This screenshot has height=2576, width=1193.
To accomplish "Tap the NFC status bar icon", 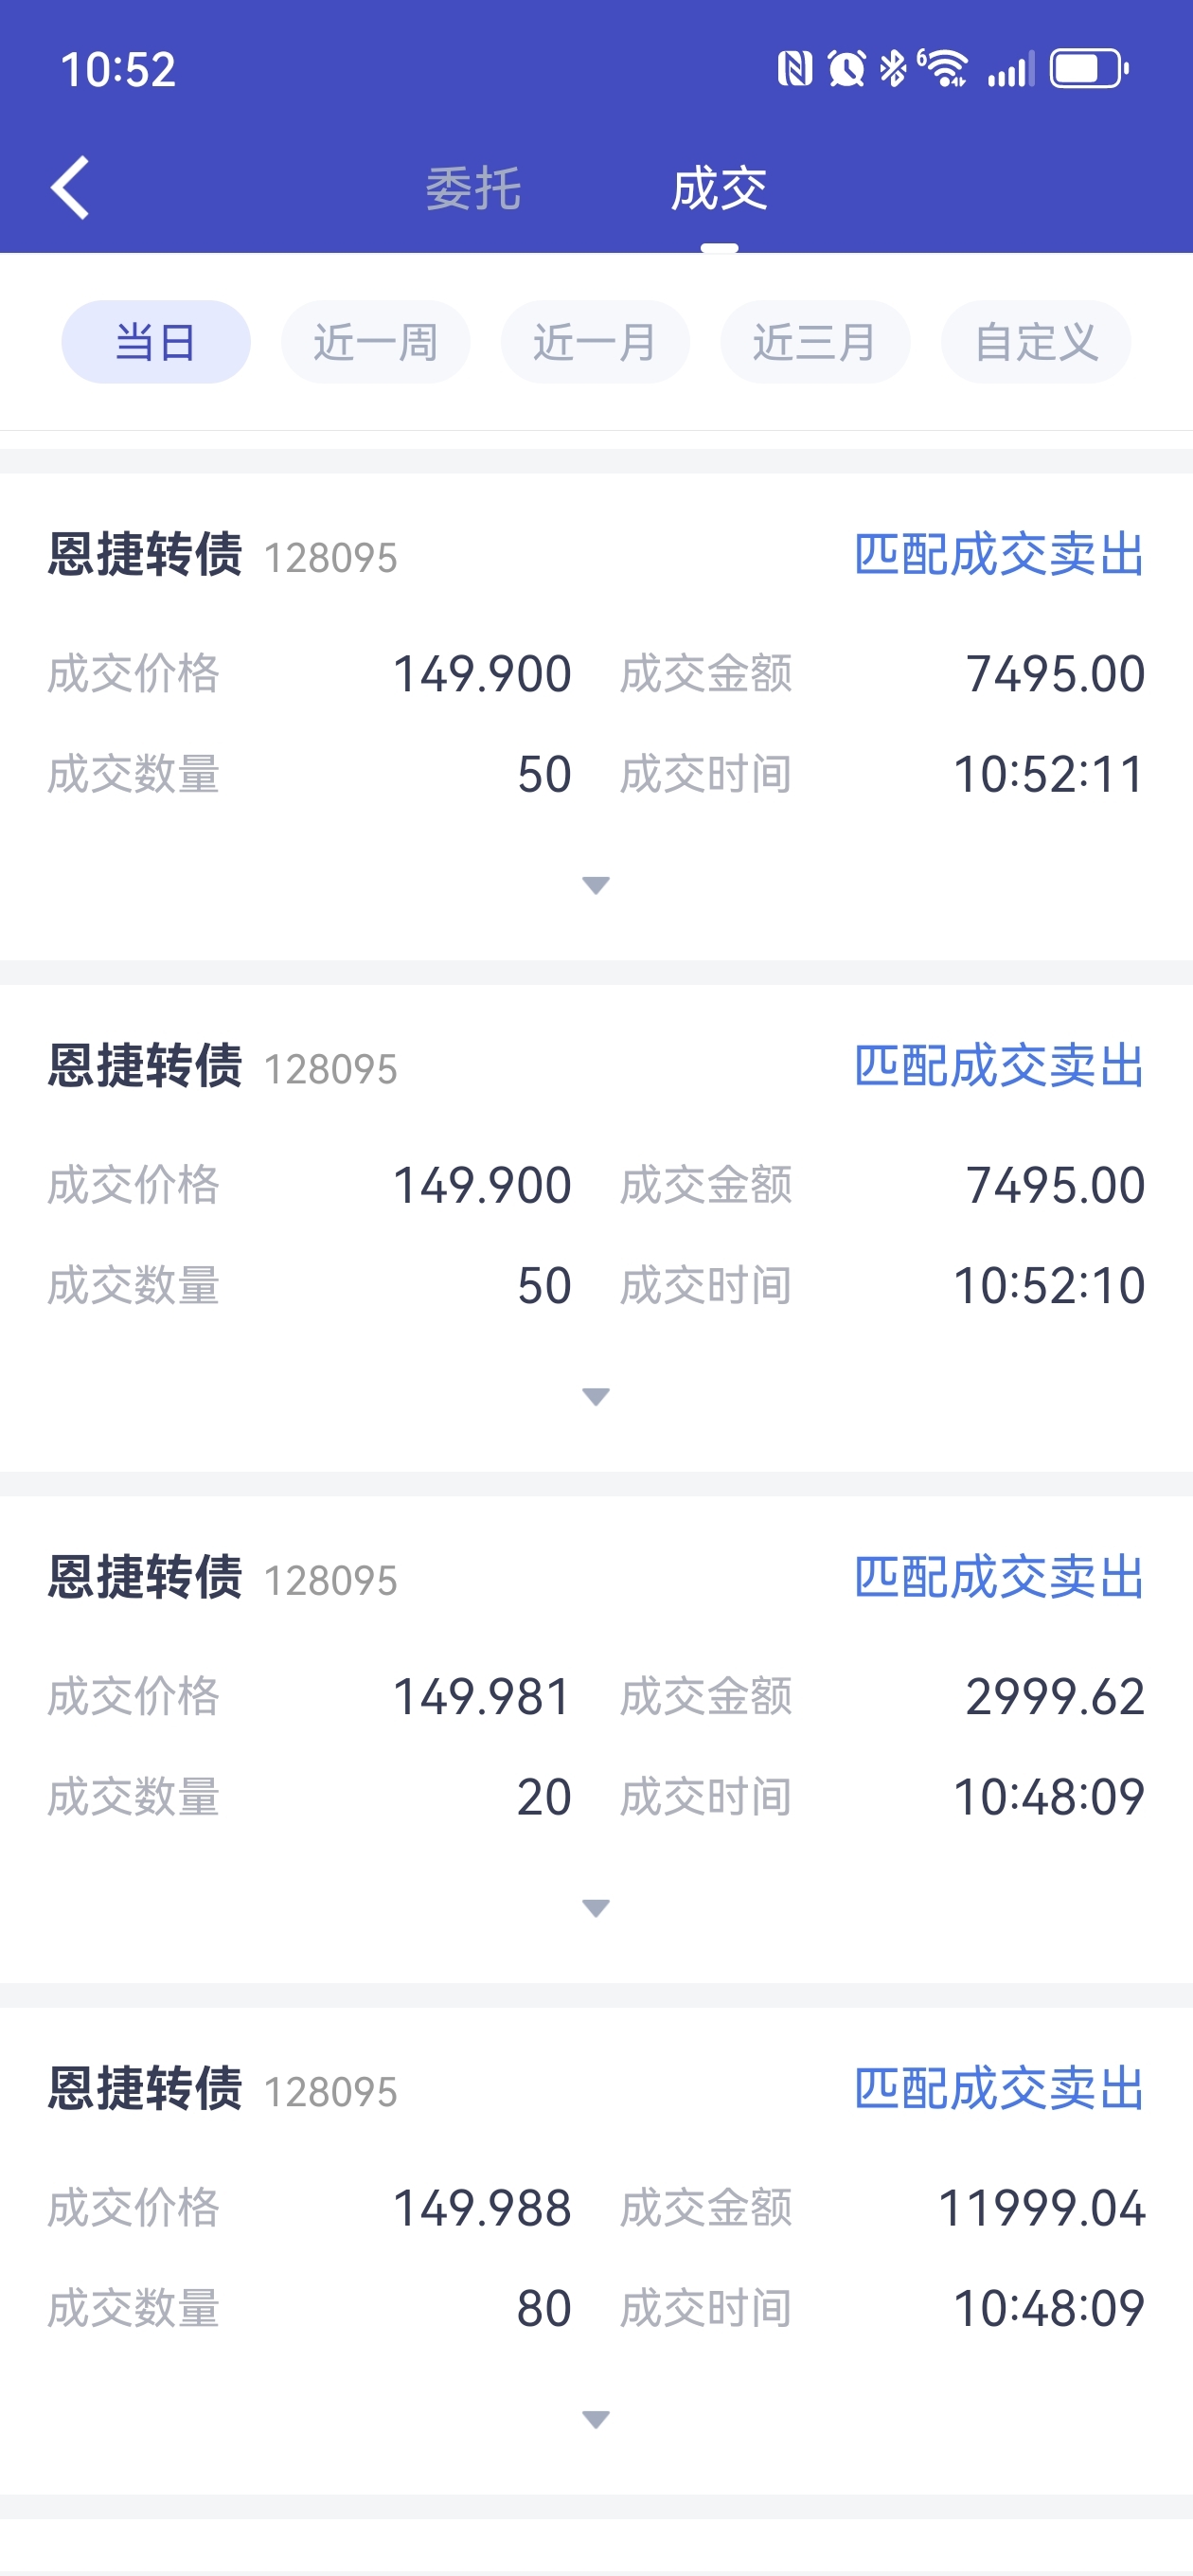I will click(x=794, y=69).
